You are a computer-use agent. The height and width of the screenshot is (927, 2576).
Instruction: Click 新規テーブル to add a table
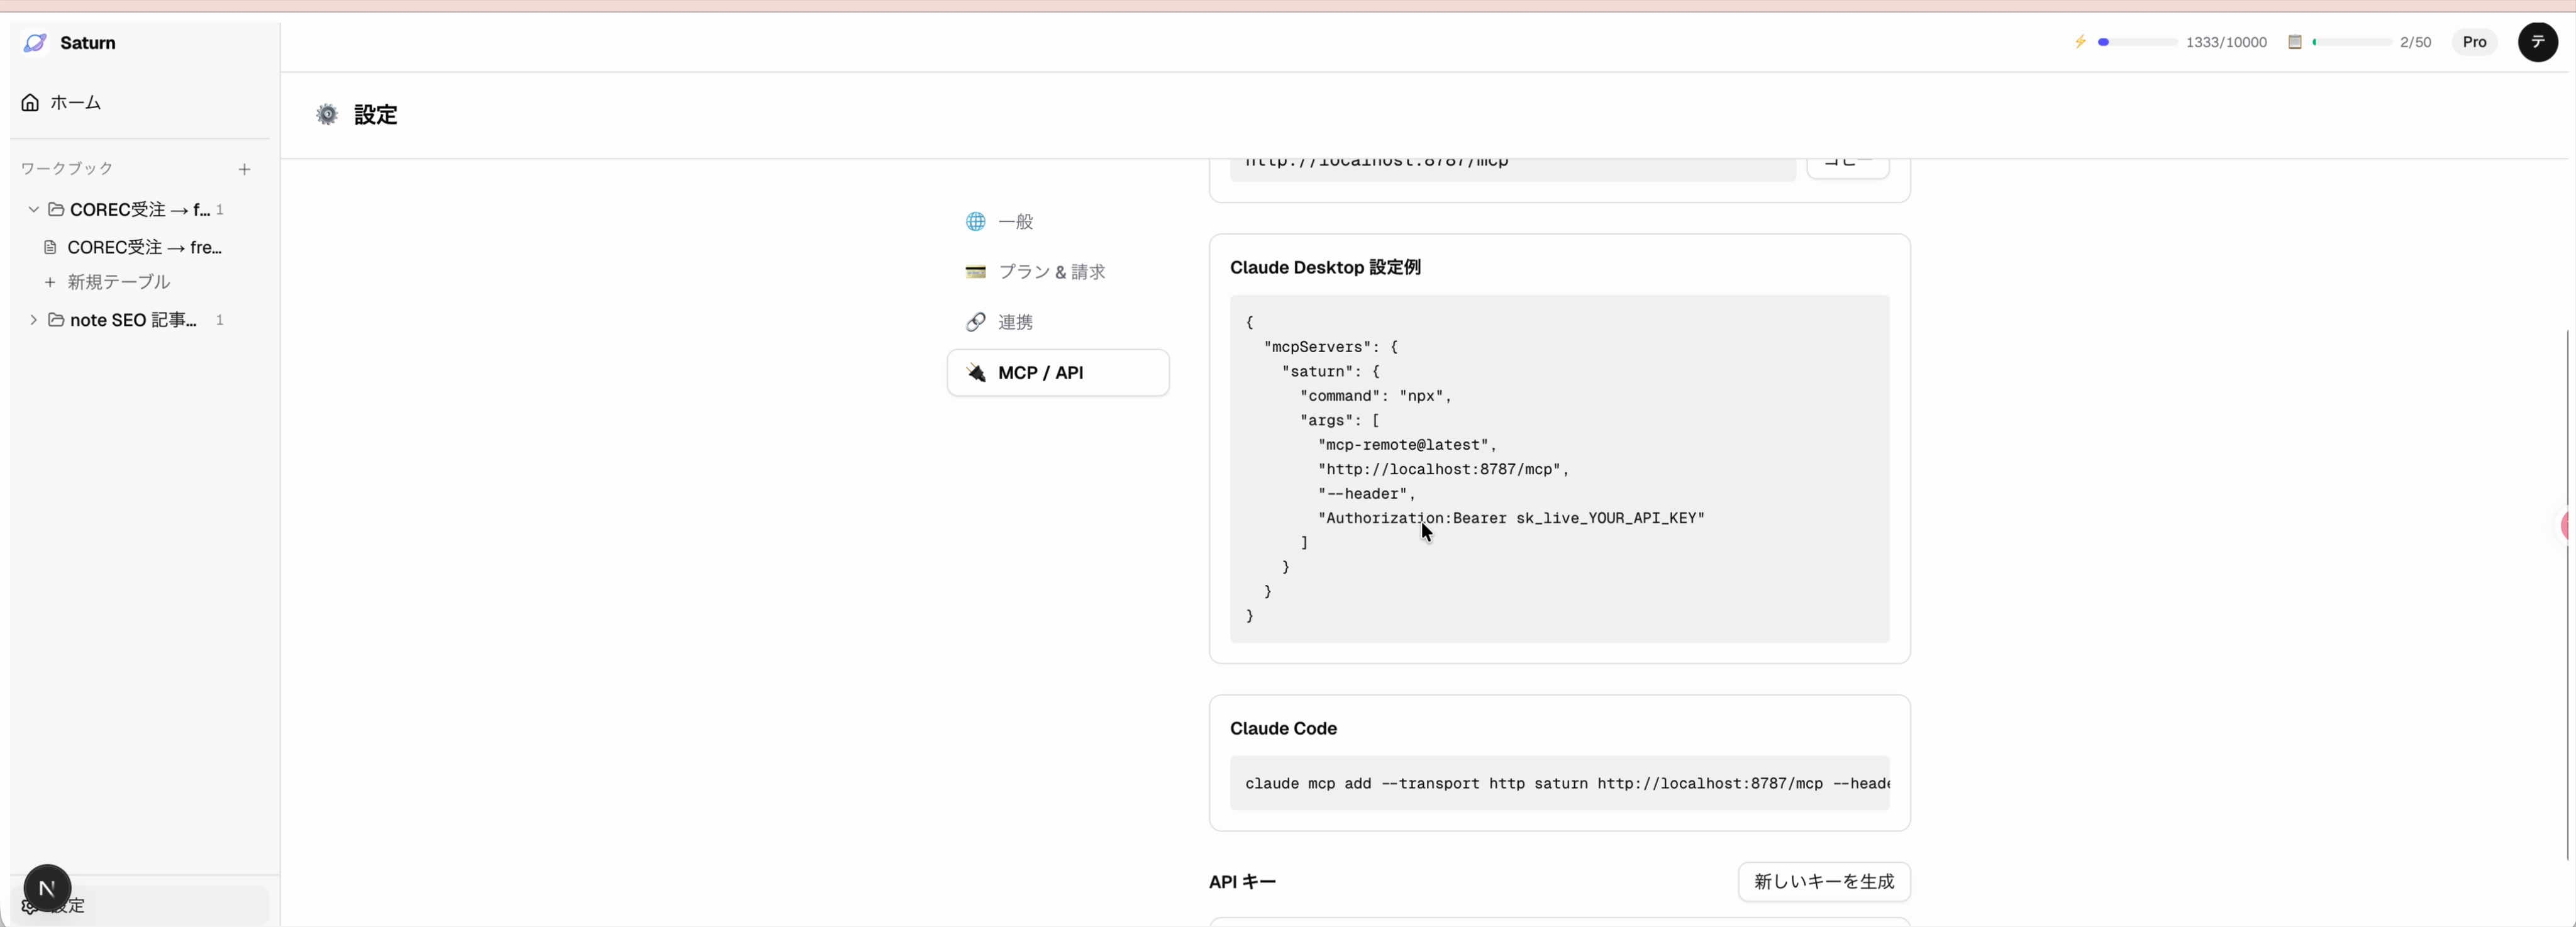[x=118, y=282]
